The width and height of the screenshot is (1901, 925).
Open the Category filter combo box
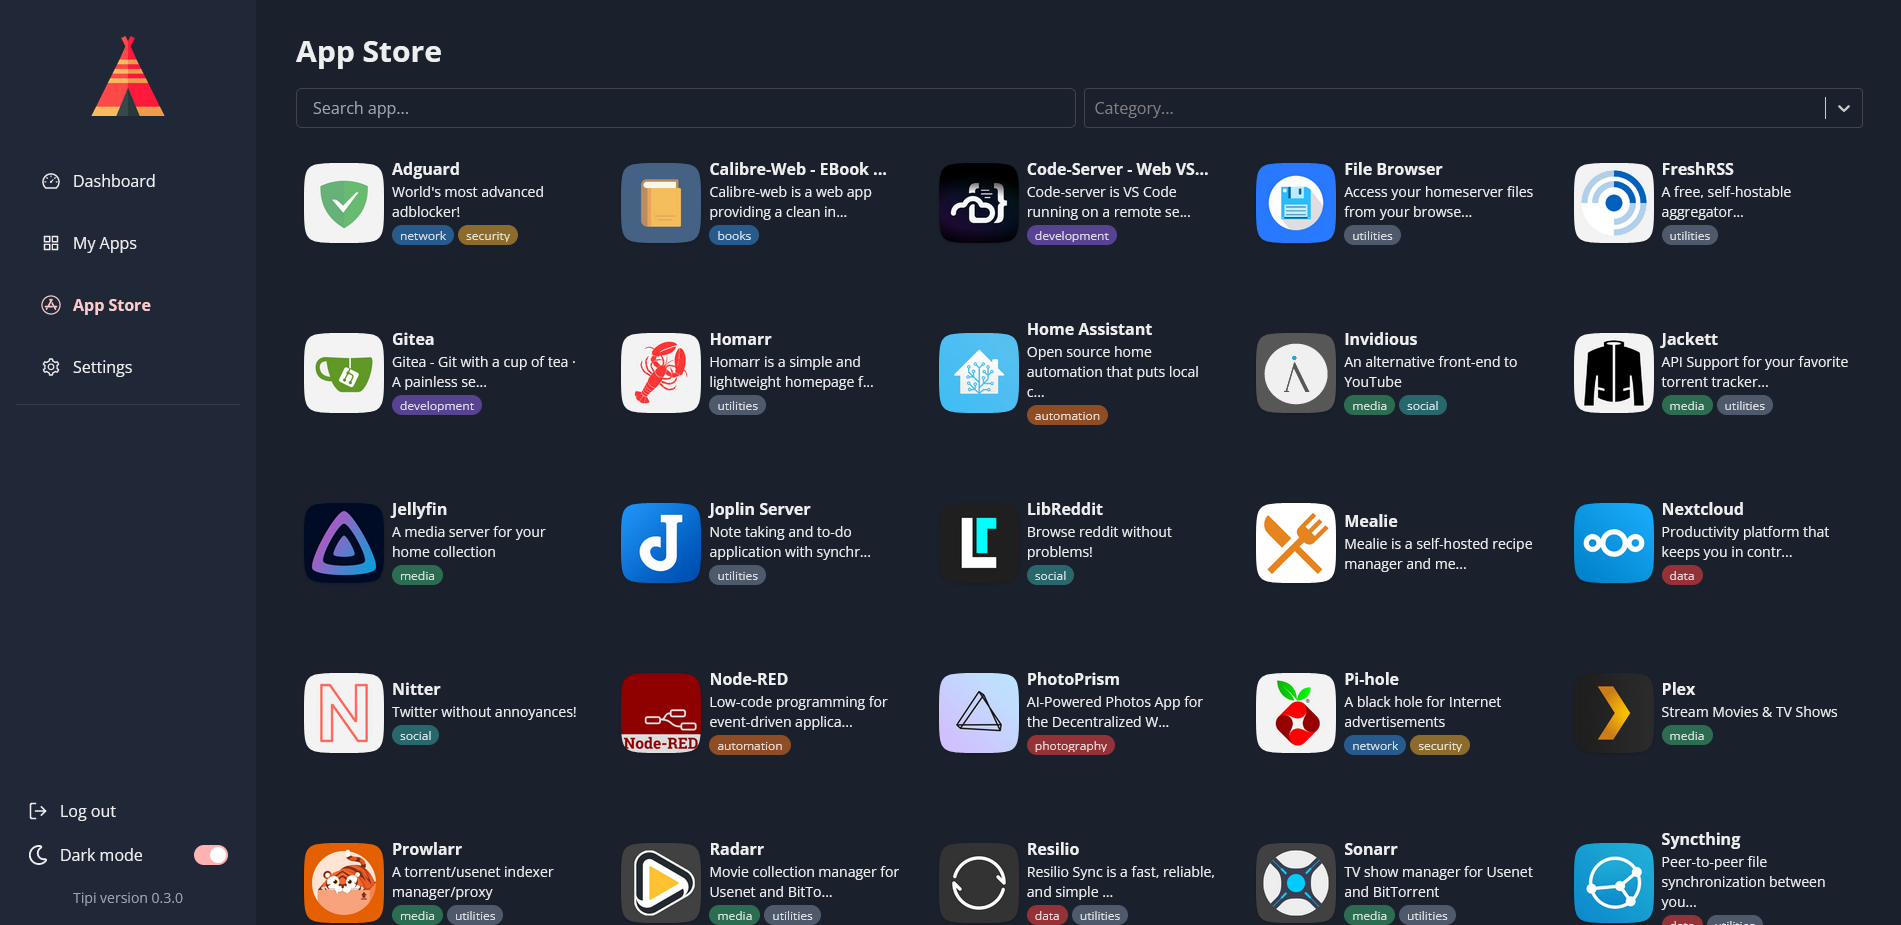click(x=1473, y=108)
